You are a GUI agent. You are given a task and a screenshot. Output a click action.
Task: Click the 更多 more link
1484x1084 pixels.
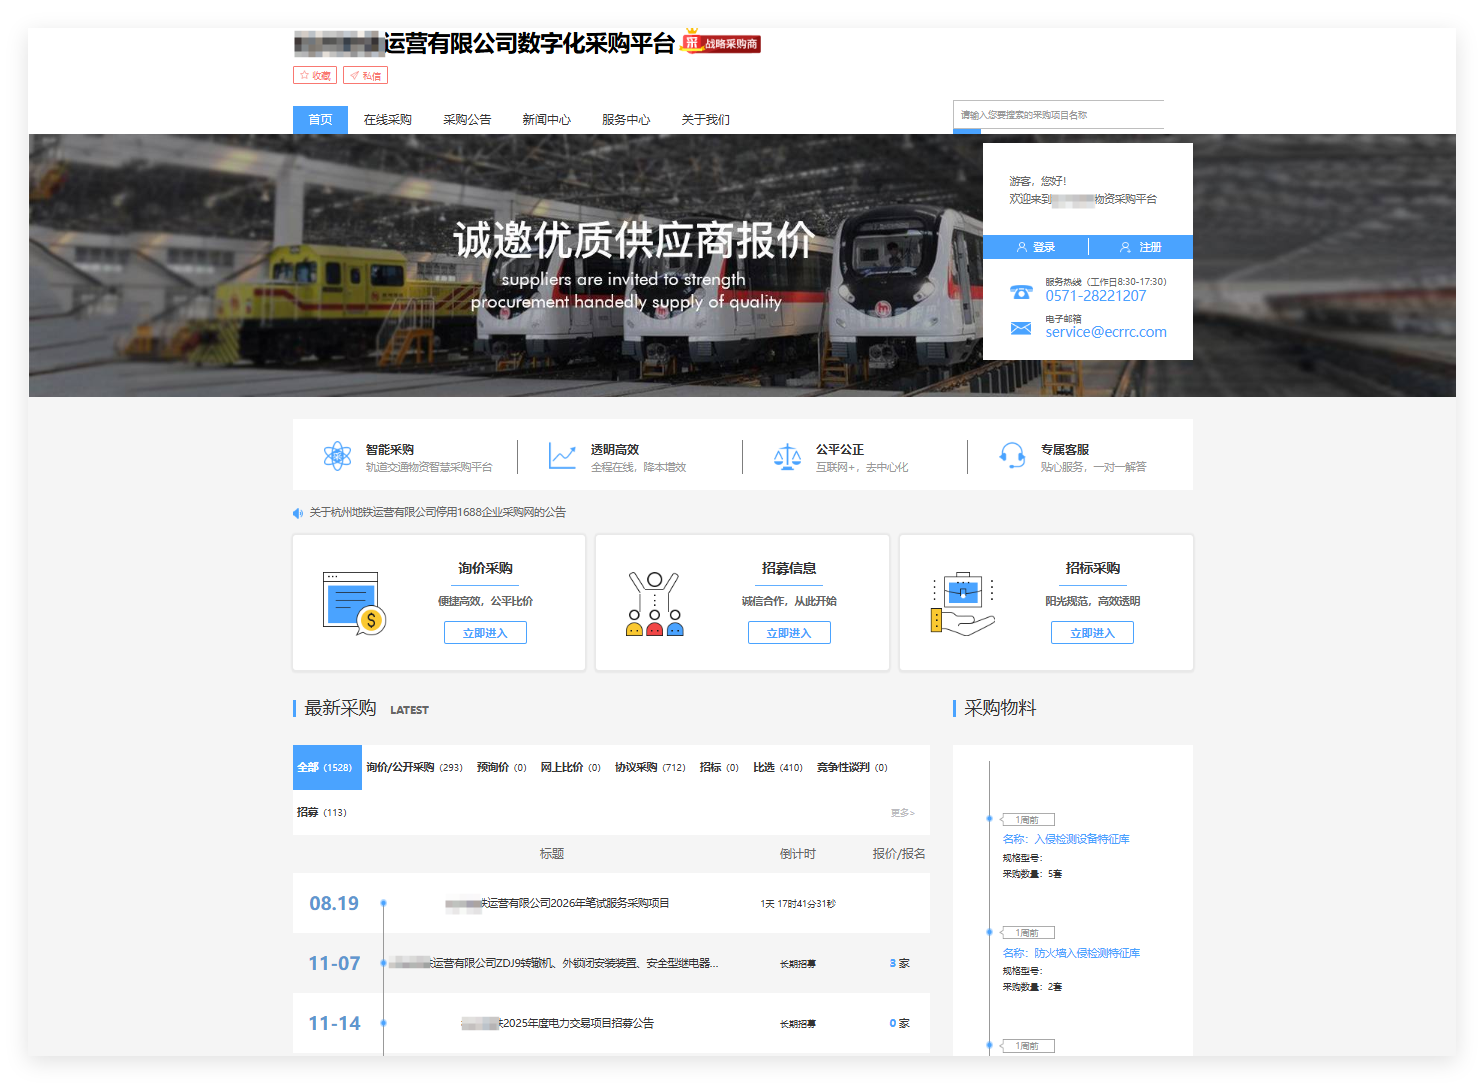tap(903, 813)
